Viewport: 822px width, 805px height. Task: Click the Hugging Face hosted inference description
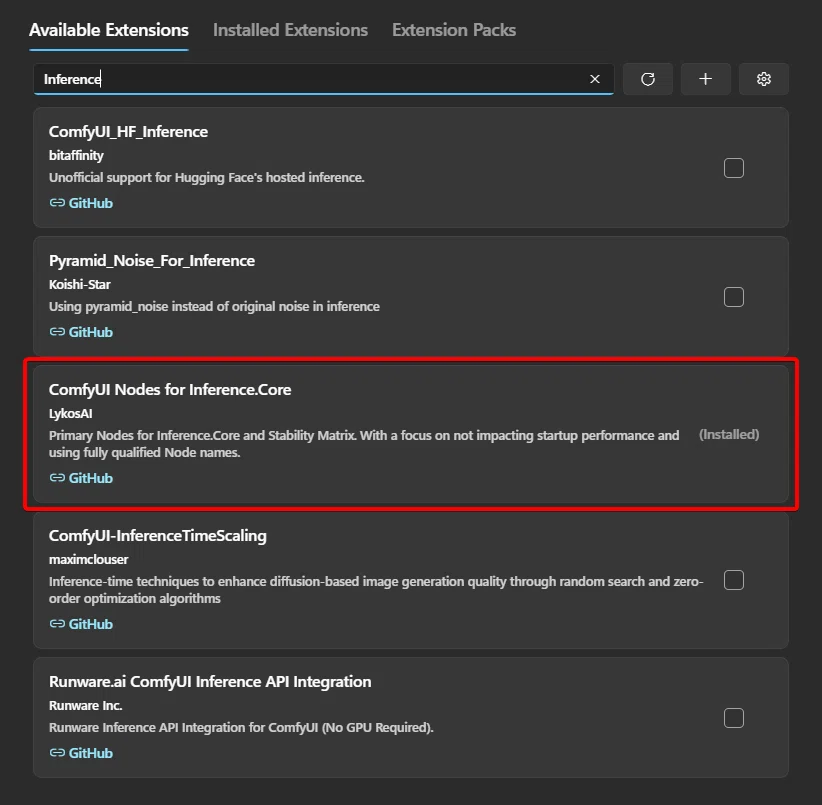207,178
